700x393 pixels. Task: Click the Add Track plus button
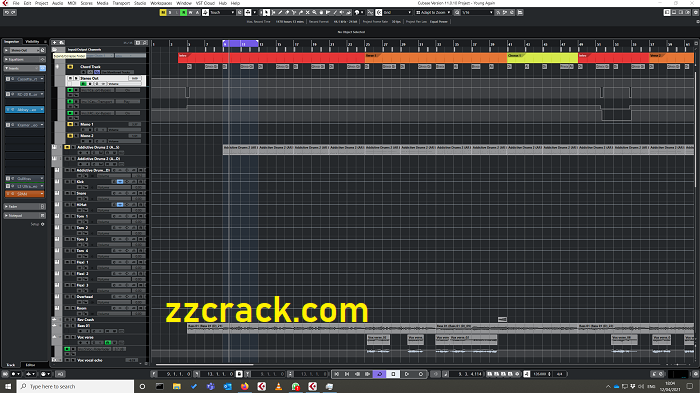(54, 42)
